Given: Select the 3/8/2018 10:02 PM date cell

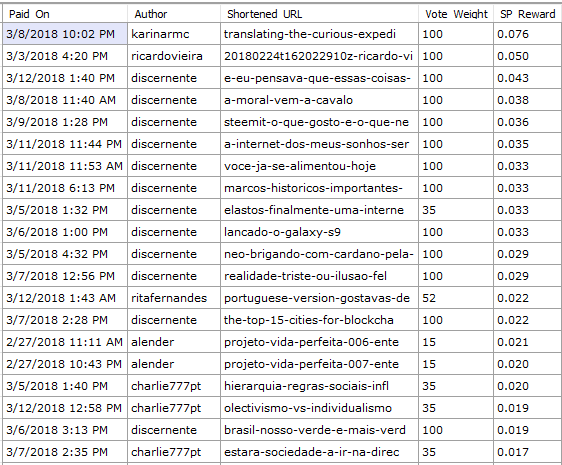Looking at the screenshot, I should [x=65, y=34].
